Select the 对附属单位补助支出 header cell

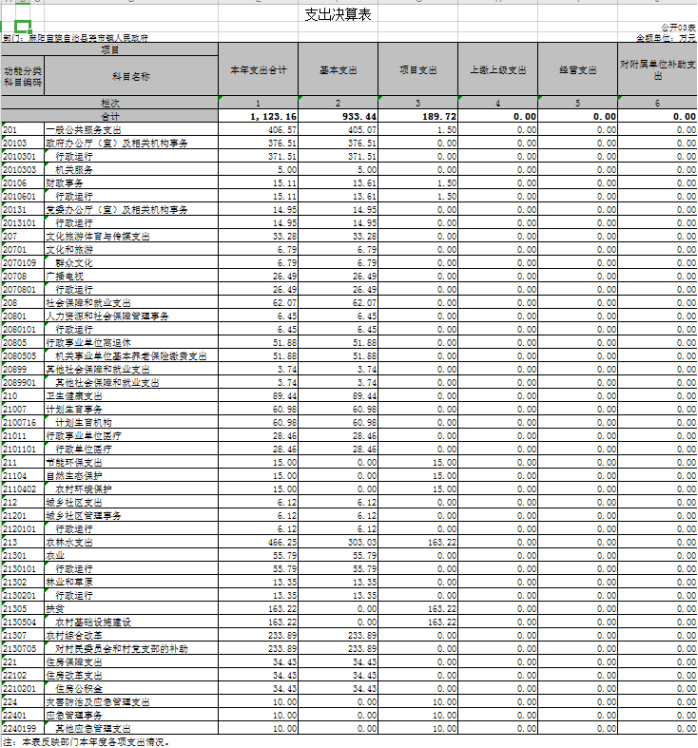657,70
